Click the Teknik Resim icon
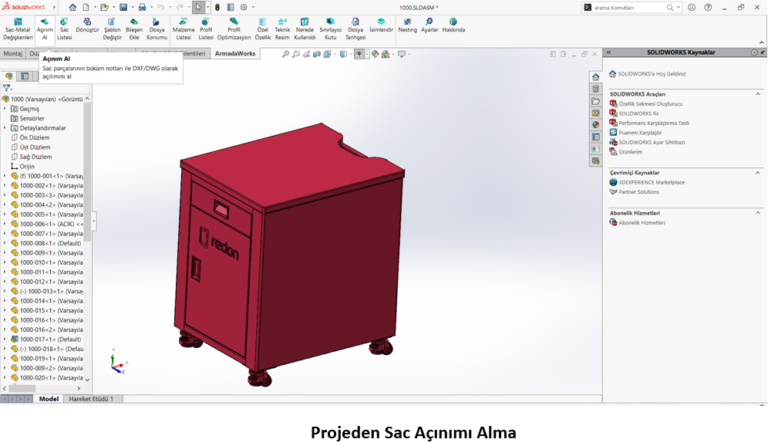 pyautogui.click(x=282, y=26)
